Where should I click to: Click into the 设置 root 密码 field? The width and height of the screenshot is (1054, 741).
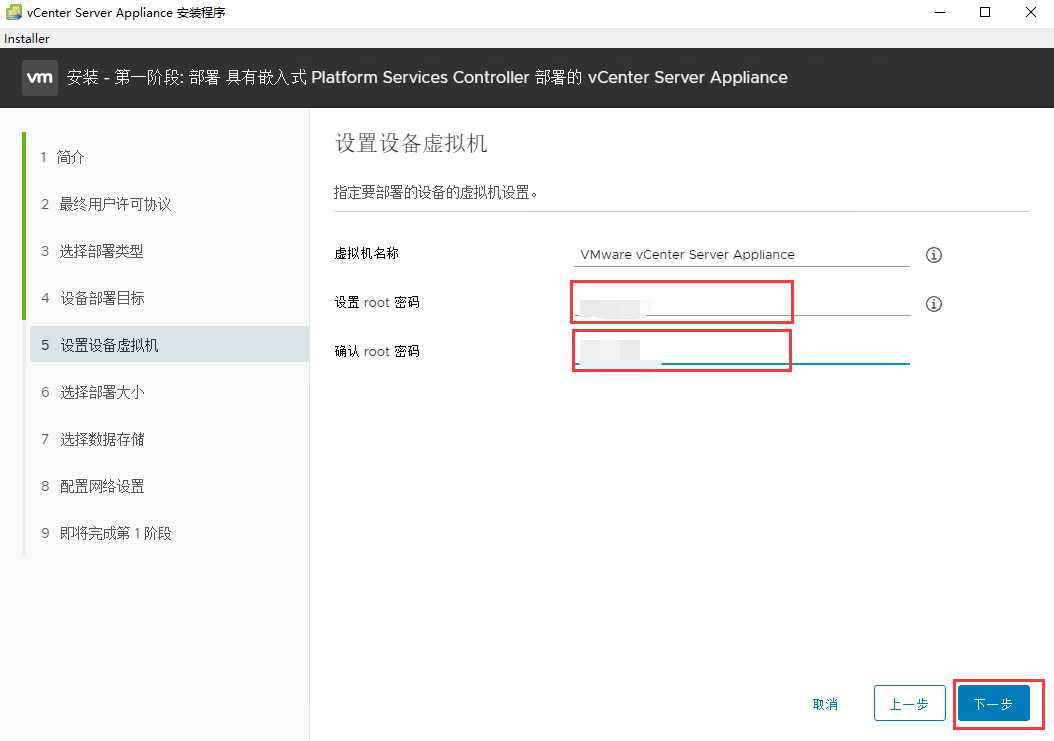tap(741, 303)
